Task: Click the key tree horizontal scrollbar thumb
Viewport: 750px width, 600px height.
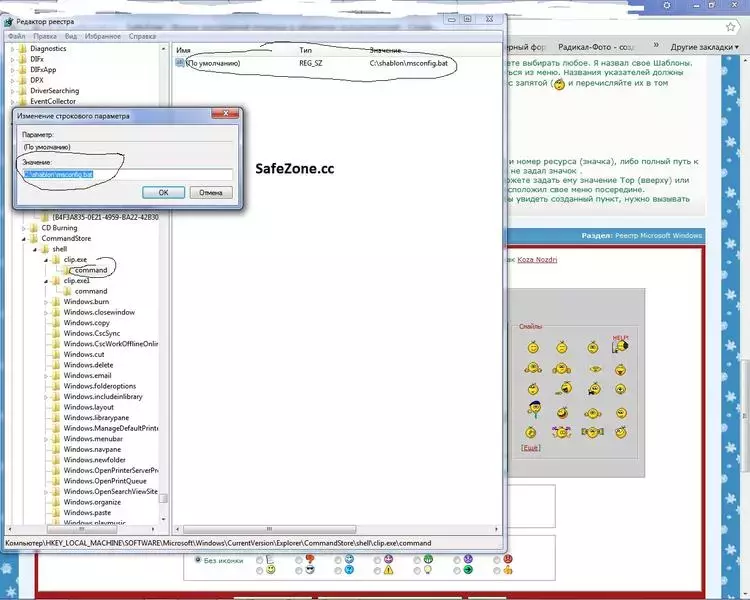Action: tap(81, 529)
